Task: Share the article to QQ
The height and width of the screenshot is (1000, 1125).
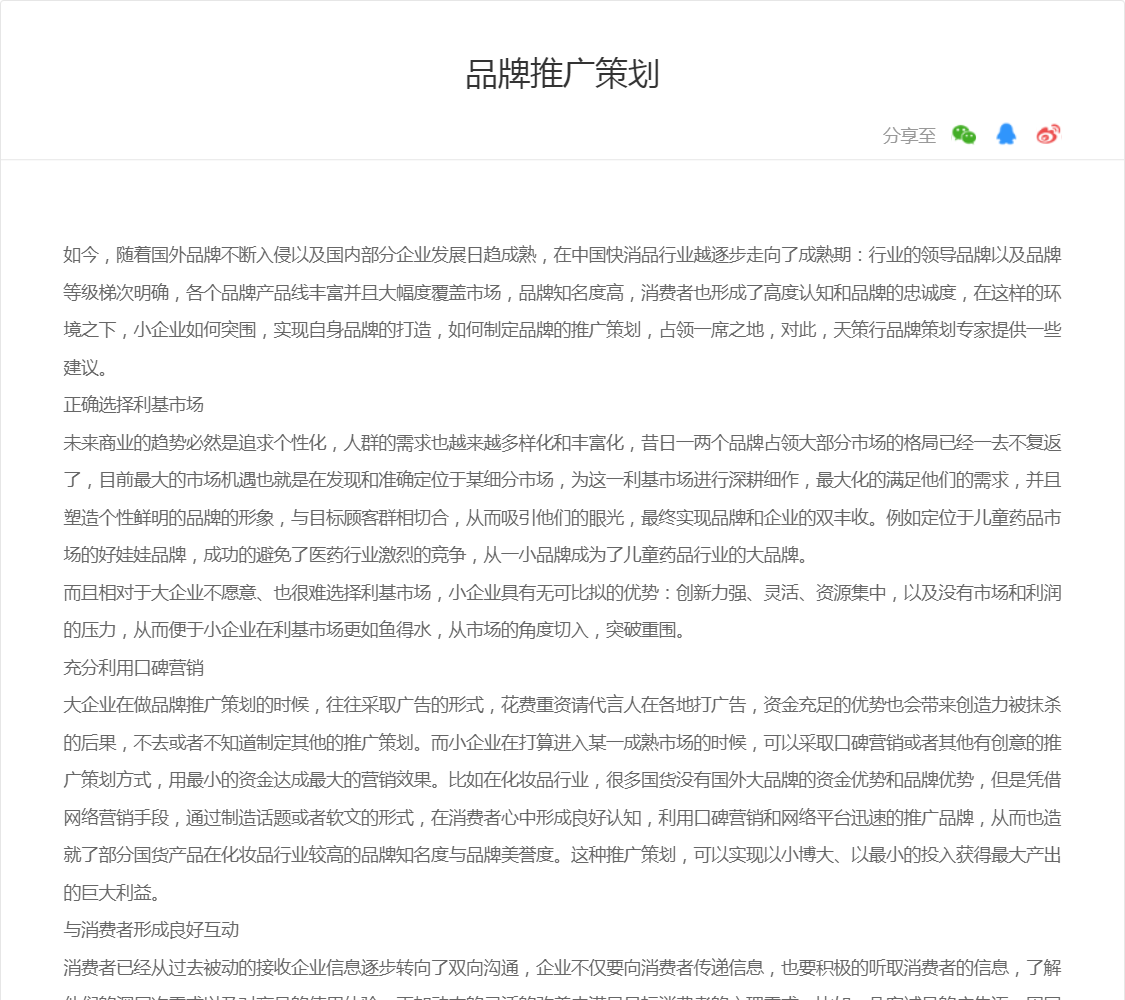Action: (x=1006, y=134)
